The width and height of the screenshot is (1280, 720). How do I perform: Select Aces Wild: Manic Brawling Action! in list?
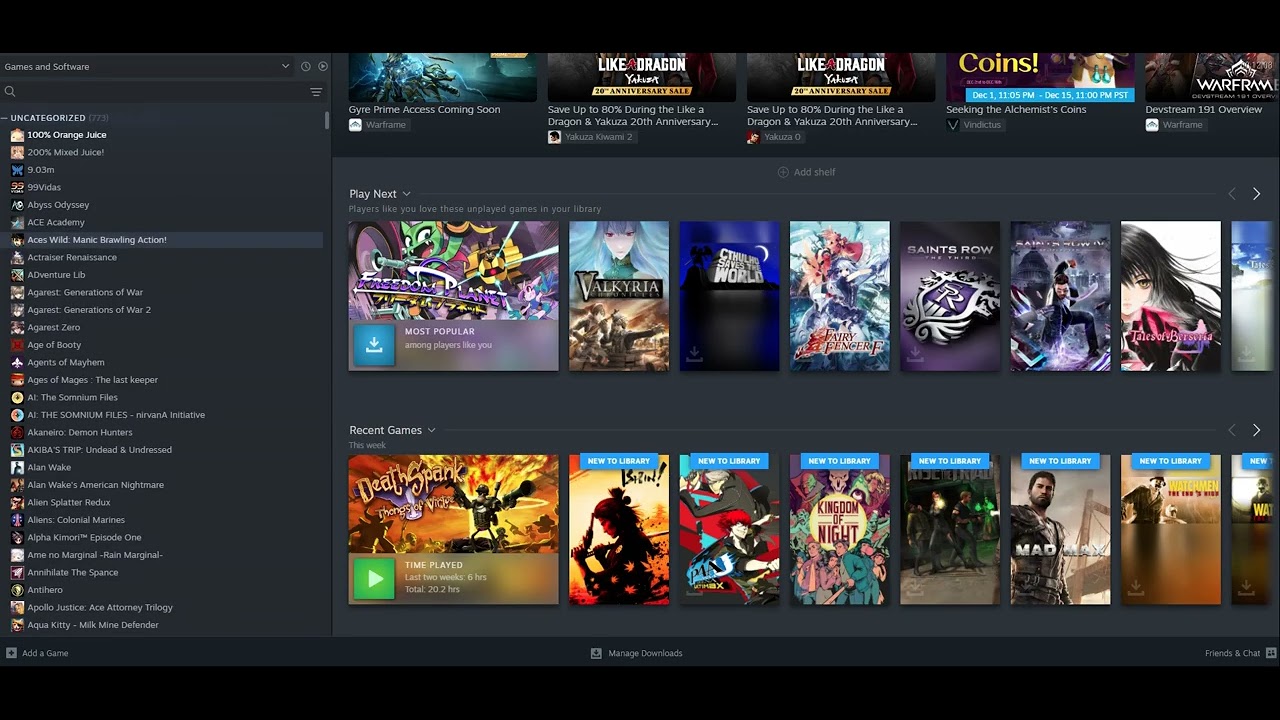[163, 240]
